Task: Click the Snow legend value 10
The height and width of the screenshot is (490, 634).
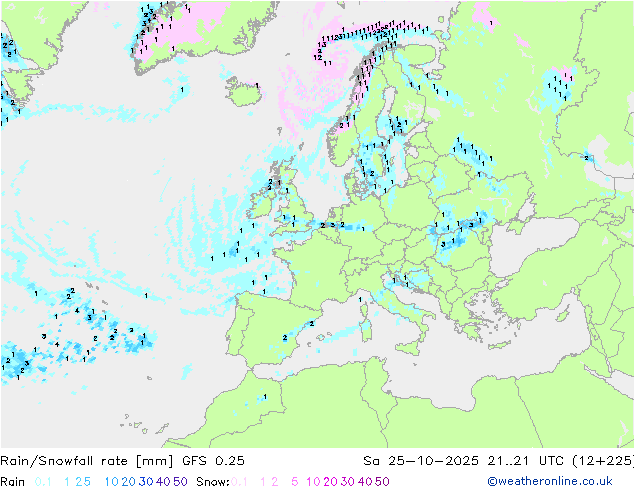Action: 313,482
